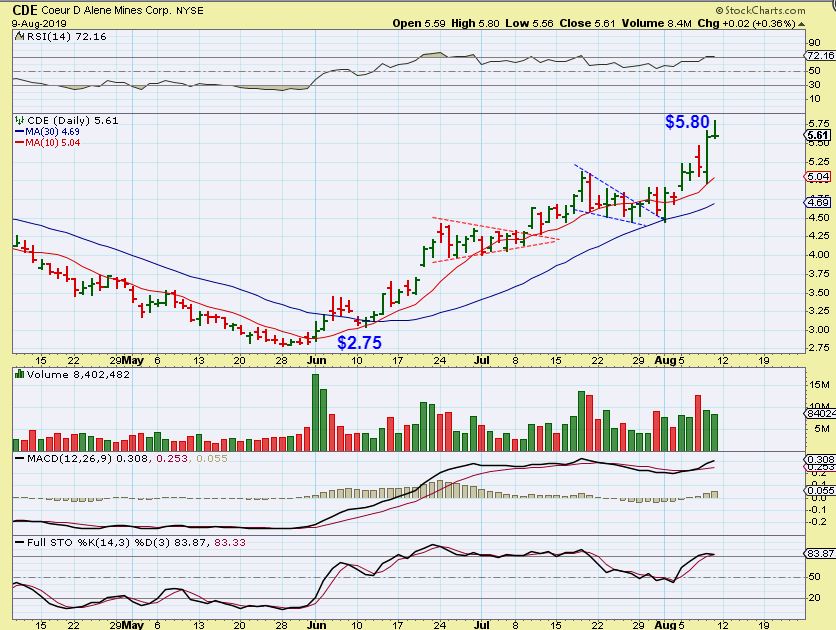Click the CDE Daily price-bars icon
The width and height of the screenshot is (836, 630).
click(x=20, y=120)
